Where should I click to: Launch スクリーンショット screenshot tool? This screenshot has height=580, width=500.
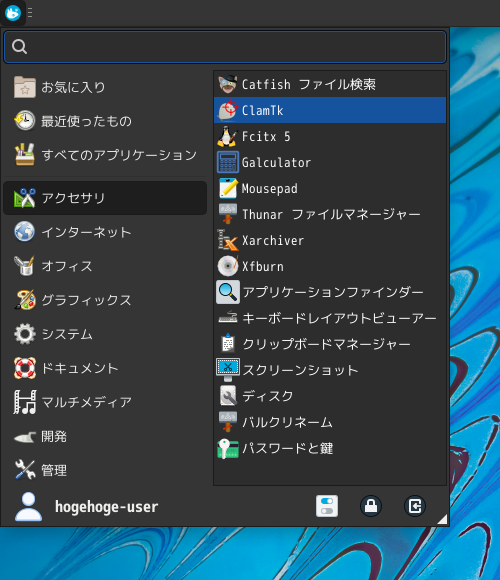pos(330,370)
